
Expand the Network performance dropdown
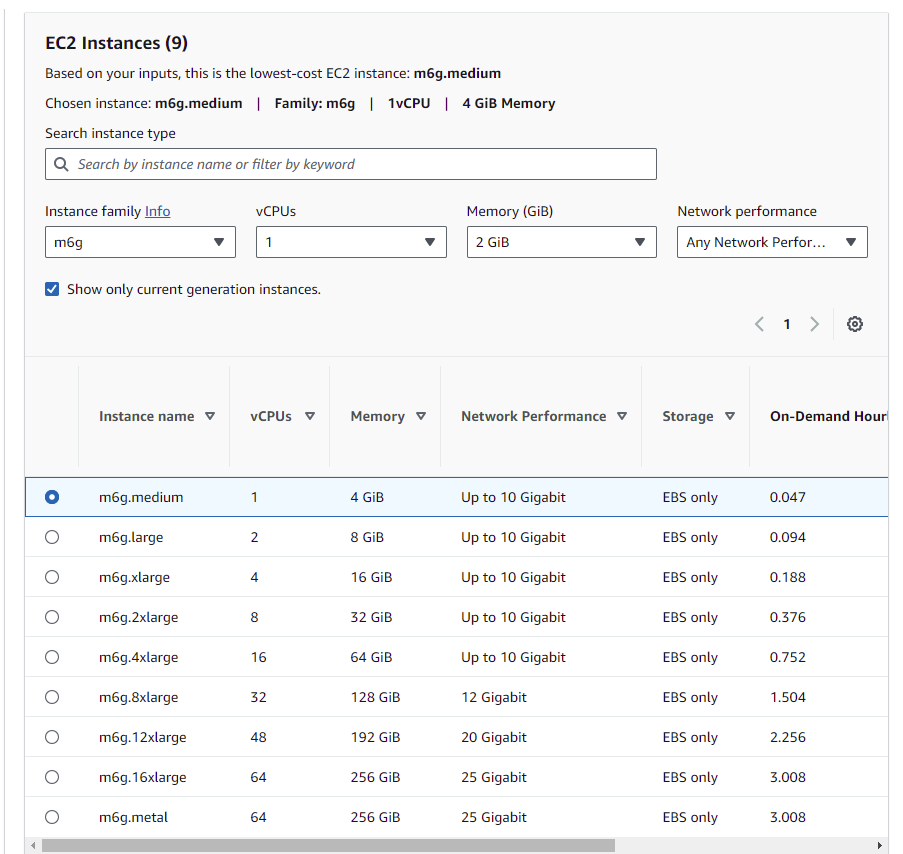click(772, 243)
